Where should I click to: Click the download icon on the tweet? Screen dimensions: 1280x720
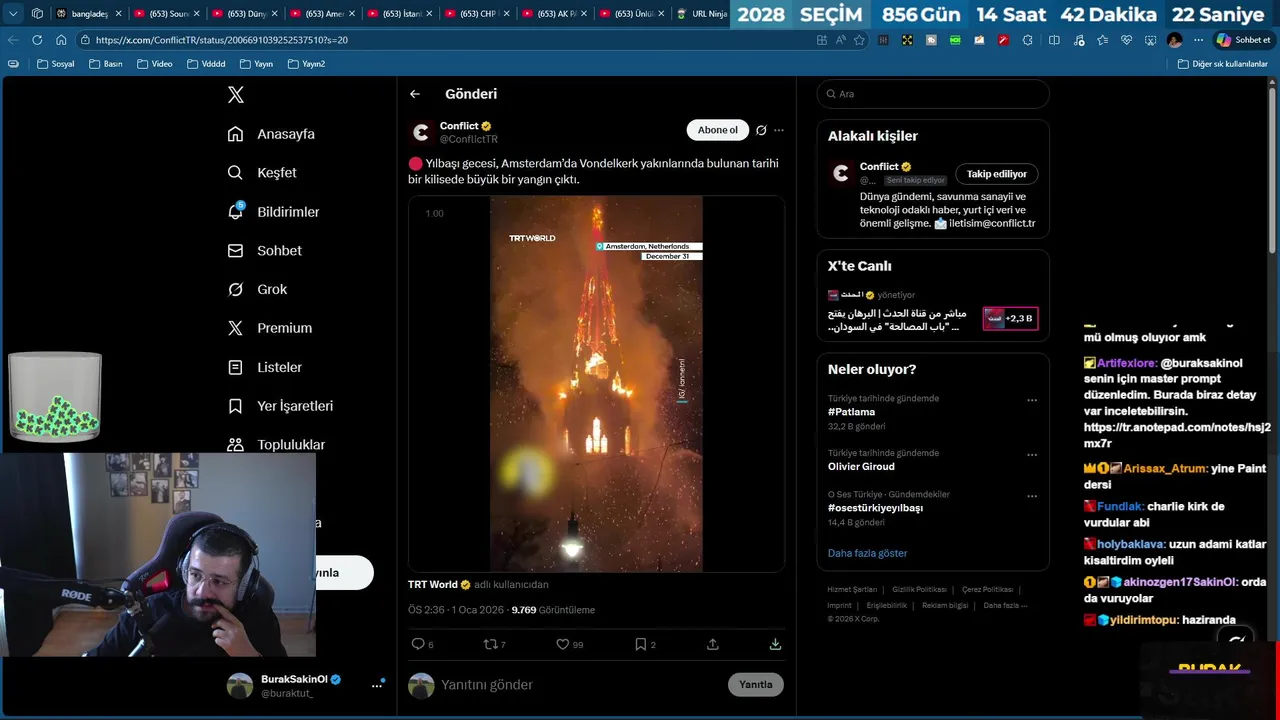point(775,644)
